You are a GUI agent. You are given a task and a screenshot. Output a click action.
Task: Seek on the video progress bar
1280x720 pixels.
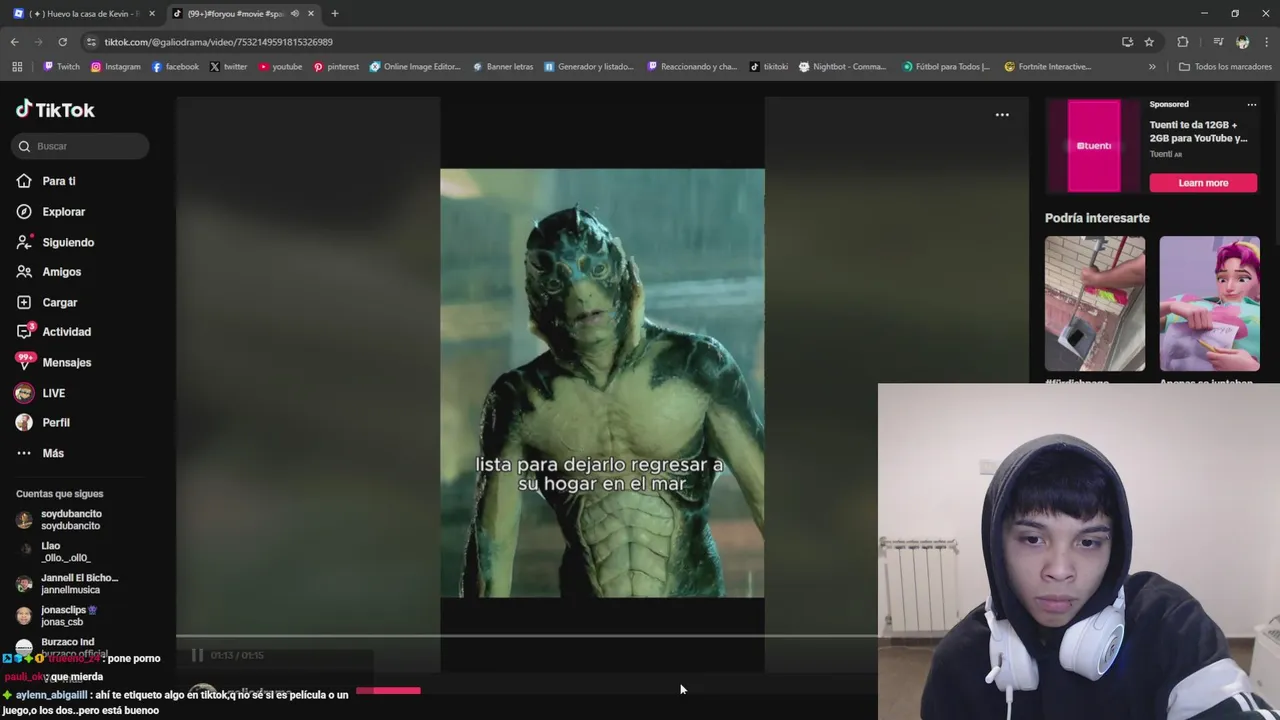tap(527, 635)
